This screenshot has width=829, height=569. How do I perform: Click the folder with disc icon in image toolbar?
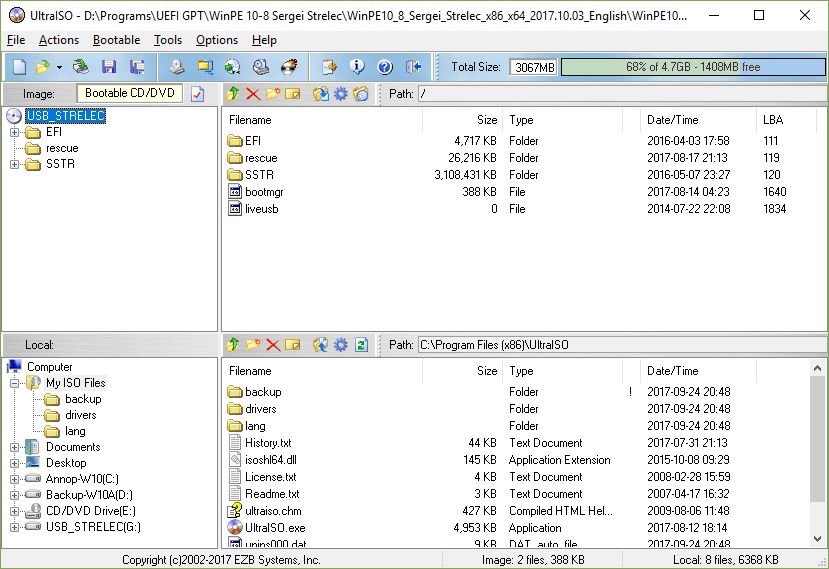[361, 94]
